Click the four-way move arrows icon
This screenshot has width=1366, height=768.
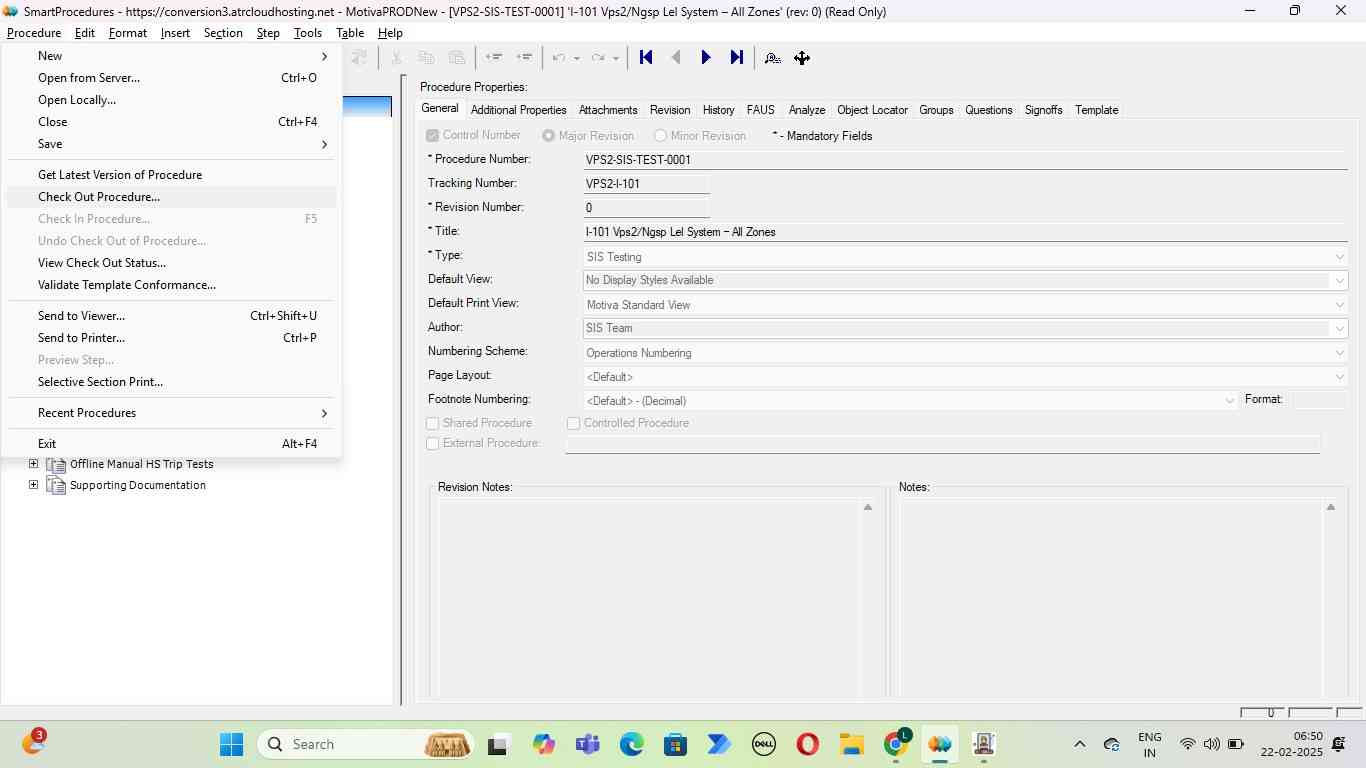click(802, 58)
